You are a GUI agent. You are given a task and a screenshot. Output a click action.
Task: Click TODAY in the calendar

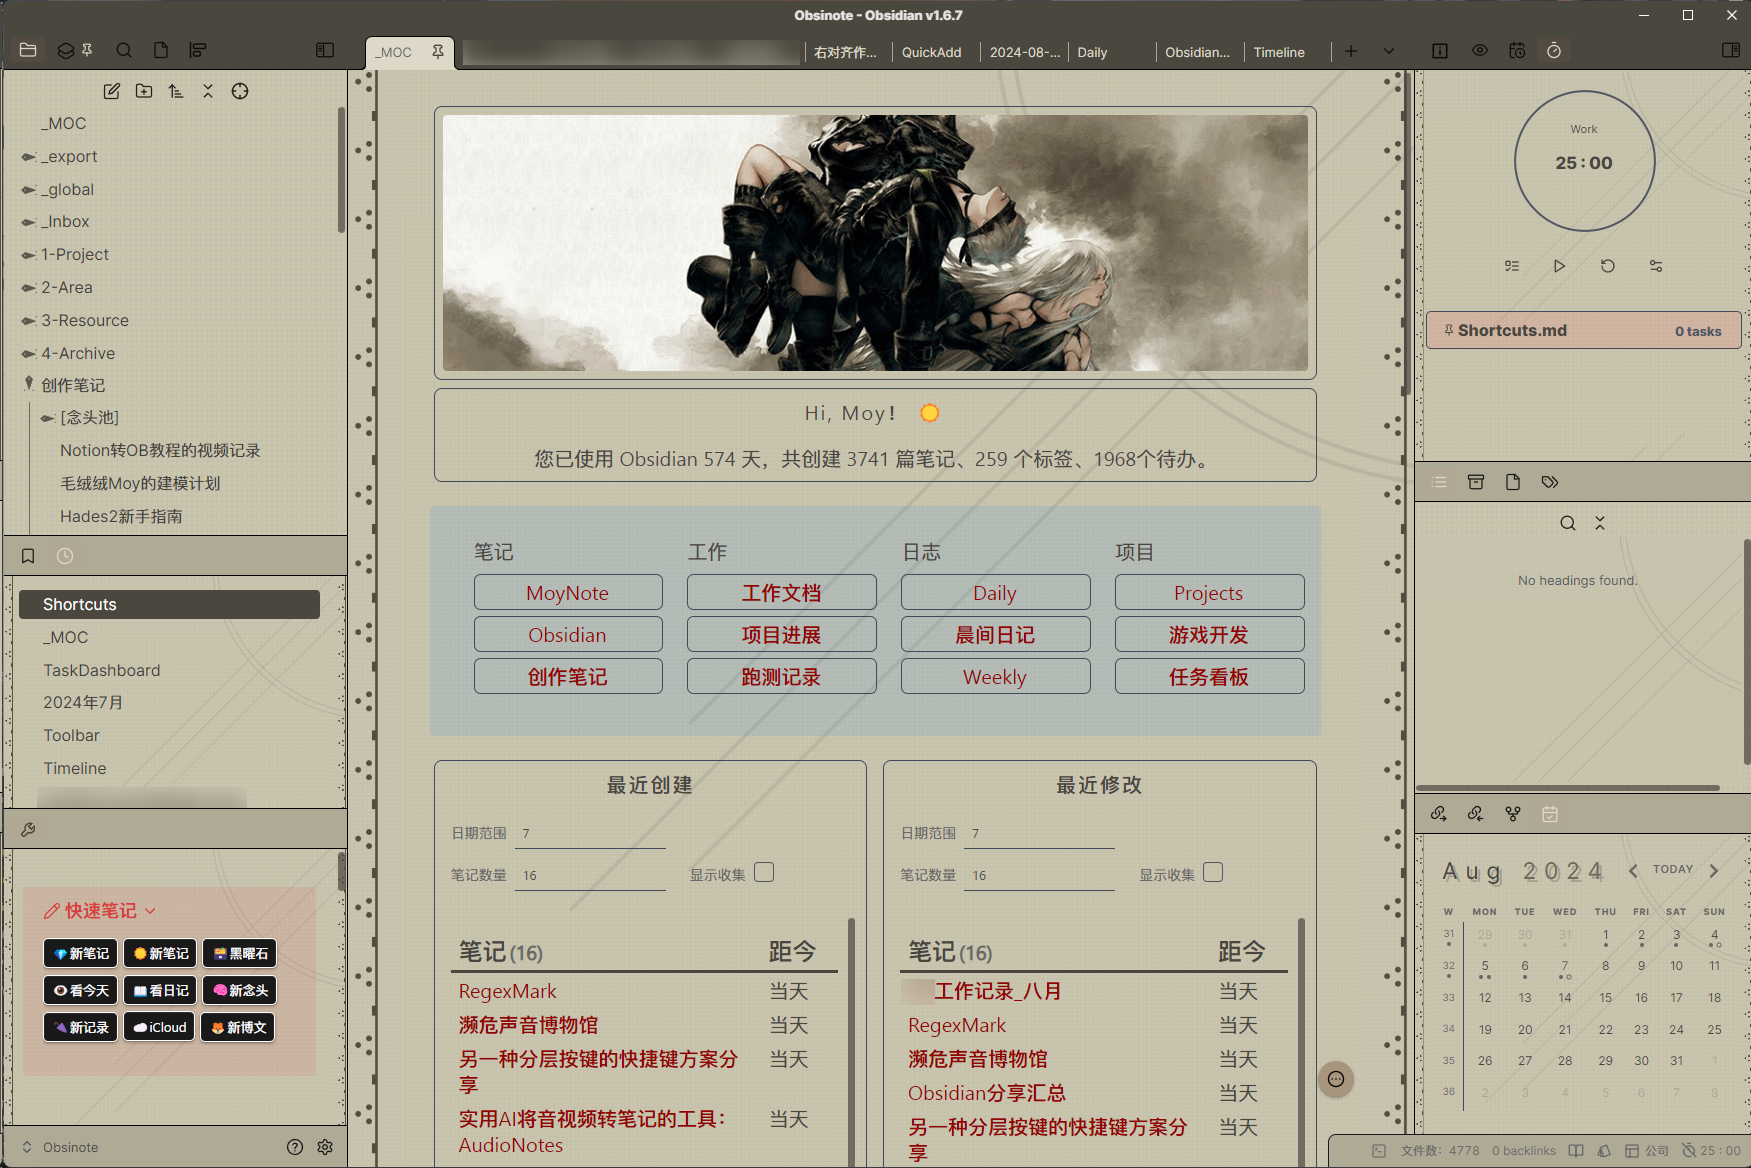[1673, 869]
